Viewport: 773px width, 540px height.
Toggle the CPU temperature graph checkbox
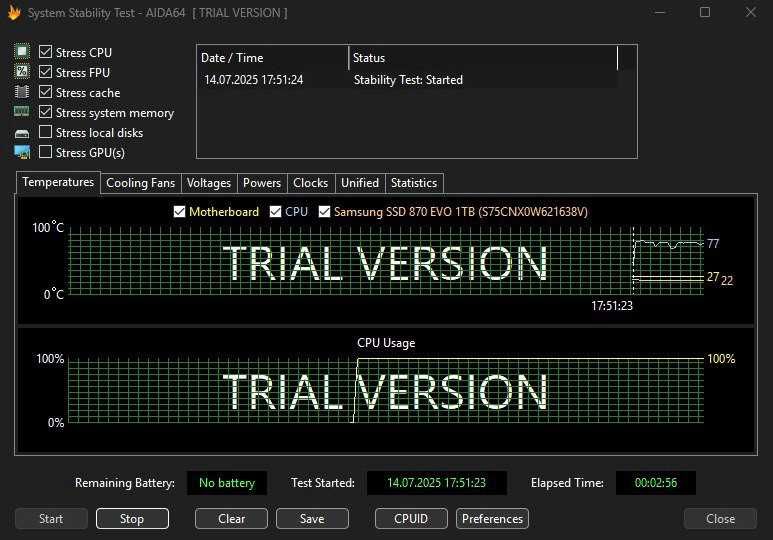click(276, 212)
